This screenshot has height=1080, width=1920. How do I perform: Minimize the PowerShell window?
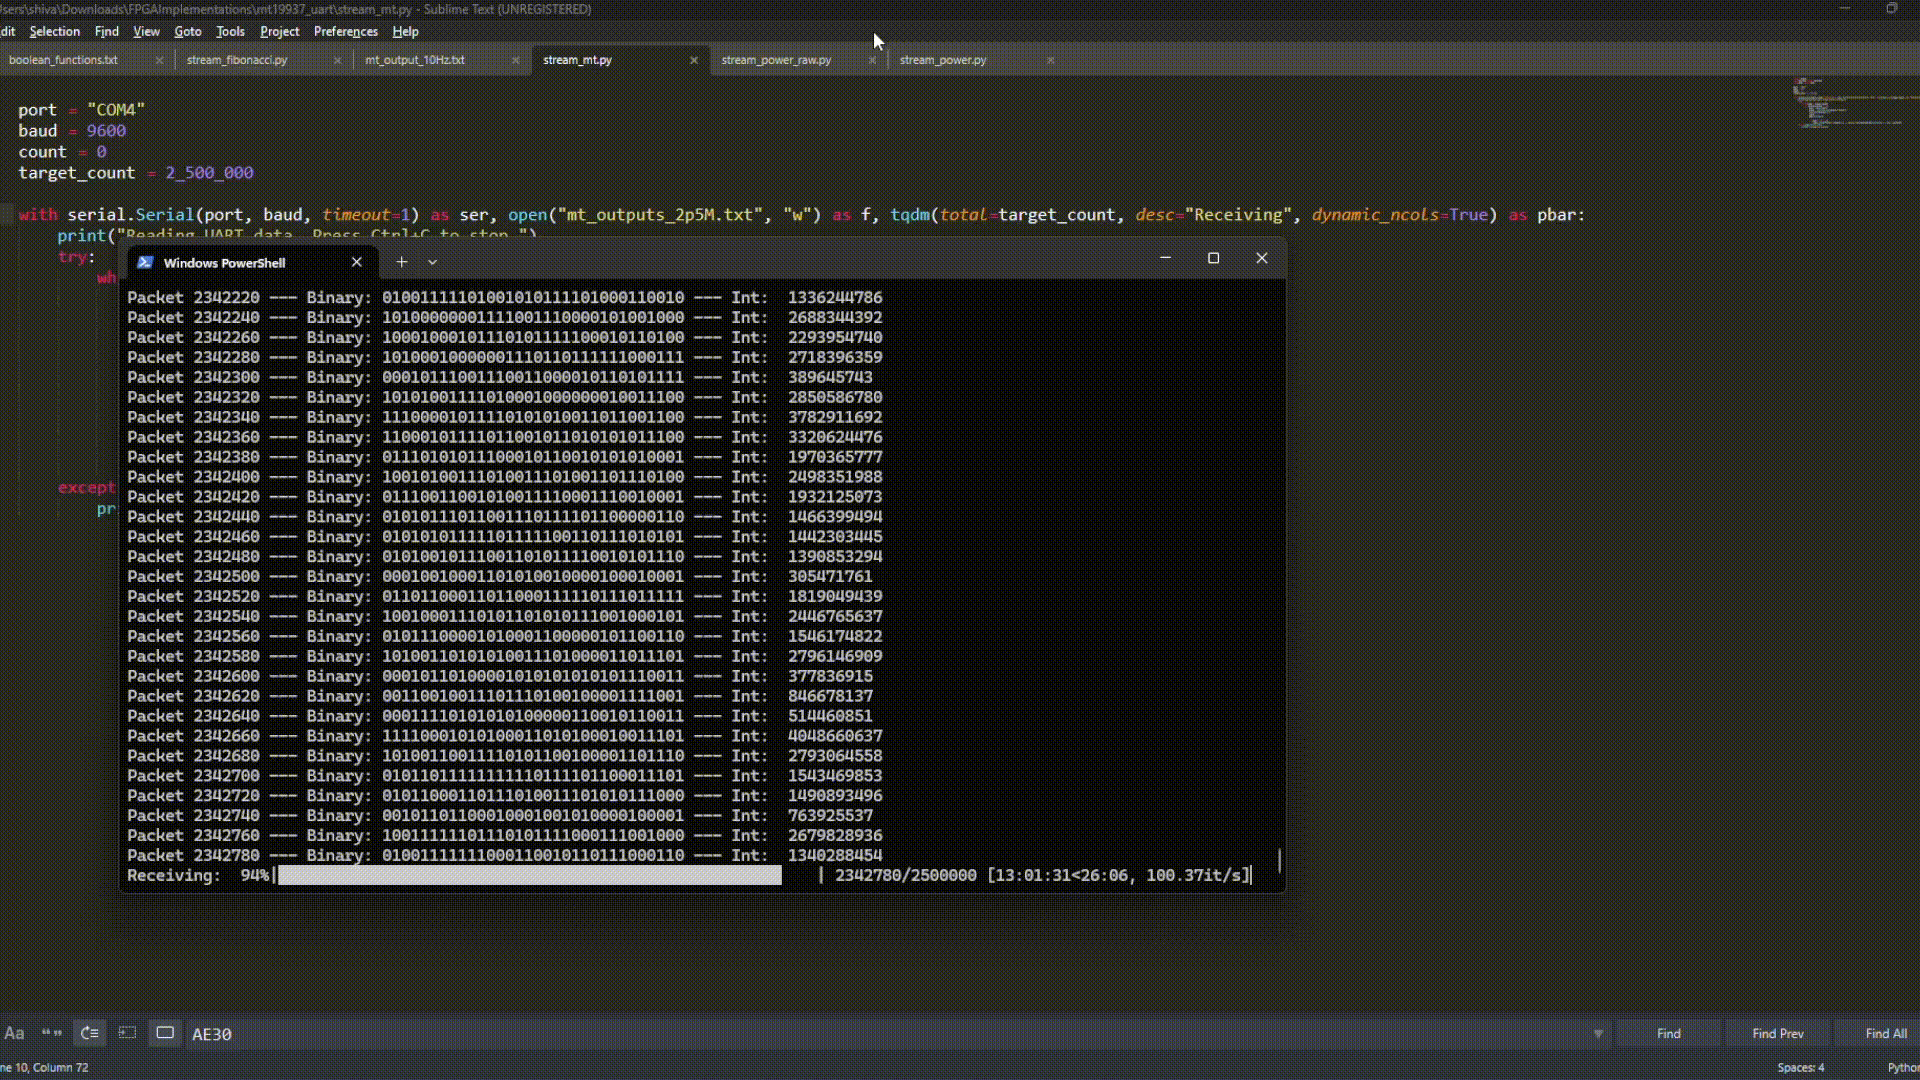[x=1165, y=258]
